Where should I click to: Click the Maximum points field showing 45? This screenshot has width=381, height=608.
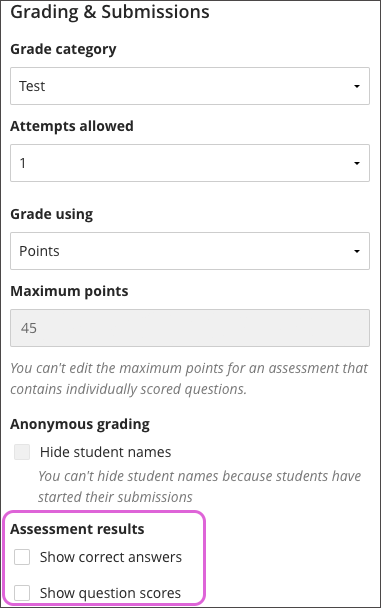pyautogui.click(x=190, y=328)
